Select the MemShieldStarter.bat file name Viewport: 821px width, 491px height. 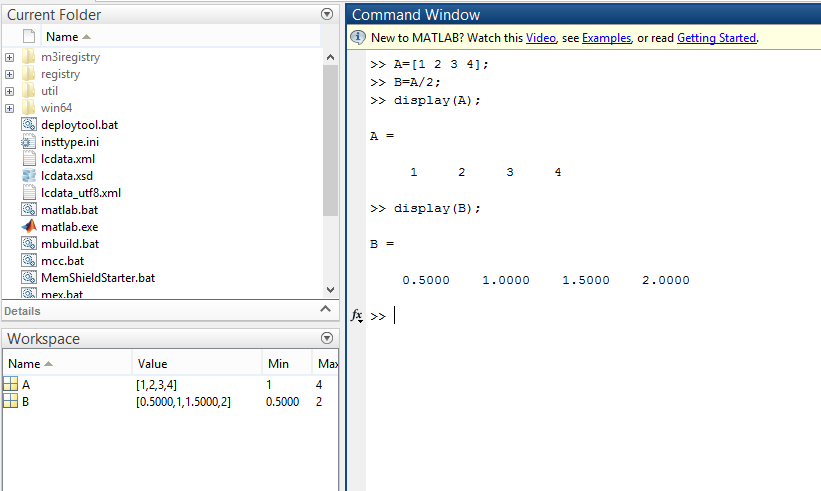click(98, 278)
